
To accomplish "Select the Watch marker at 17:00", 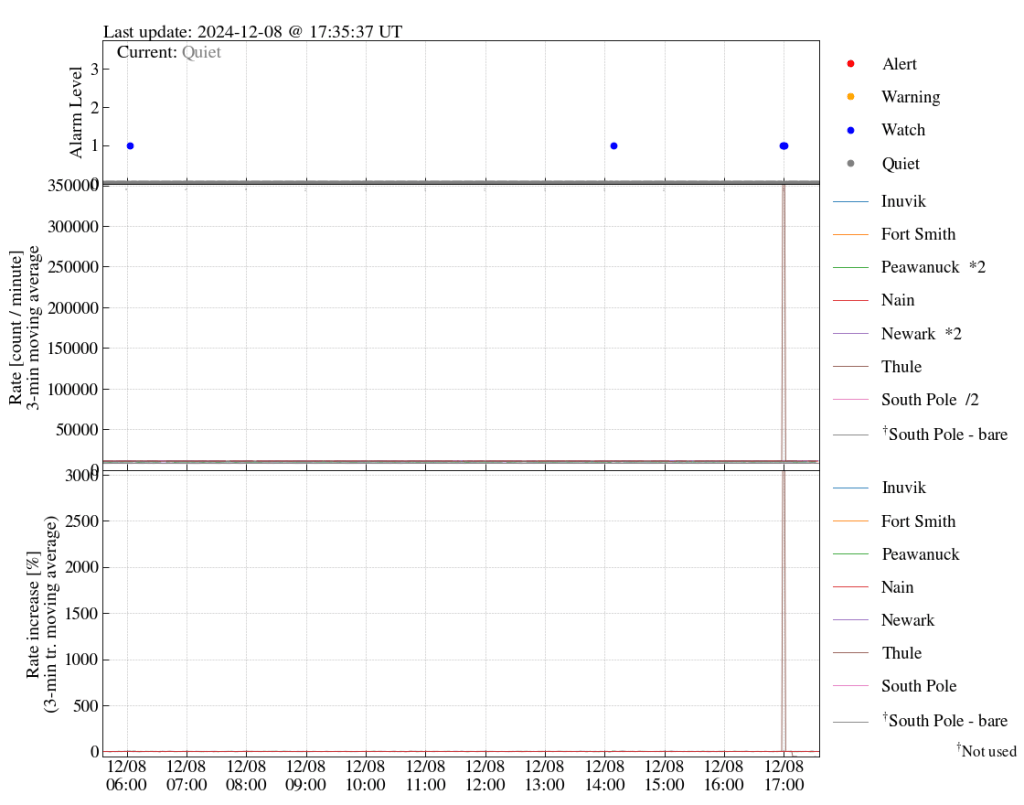I will (x=784, y=146).
